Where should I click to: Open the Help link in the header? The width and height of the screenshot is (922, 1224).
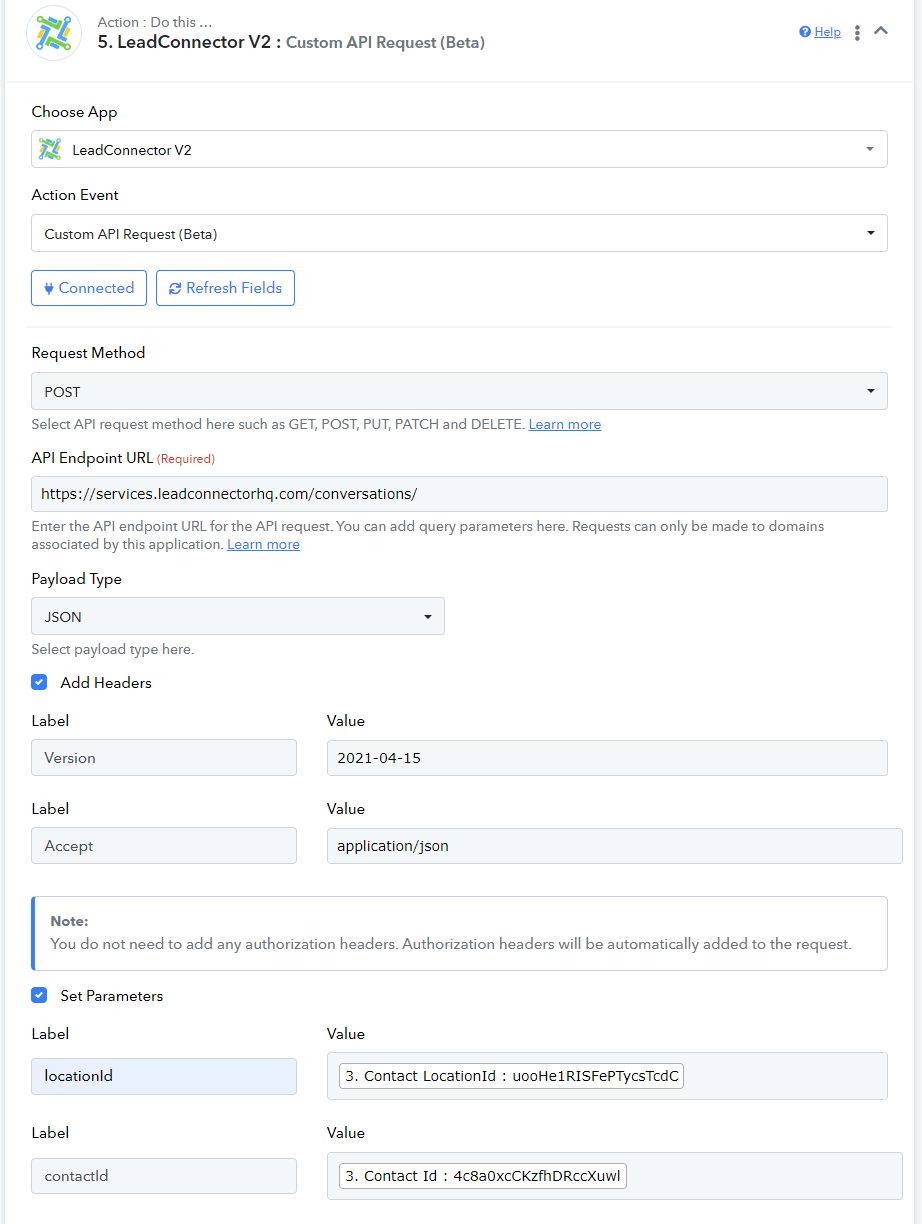[827, 32]
